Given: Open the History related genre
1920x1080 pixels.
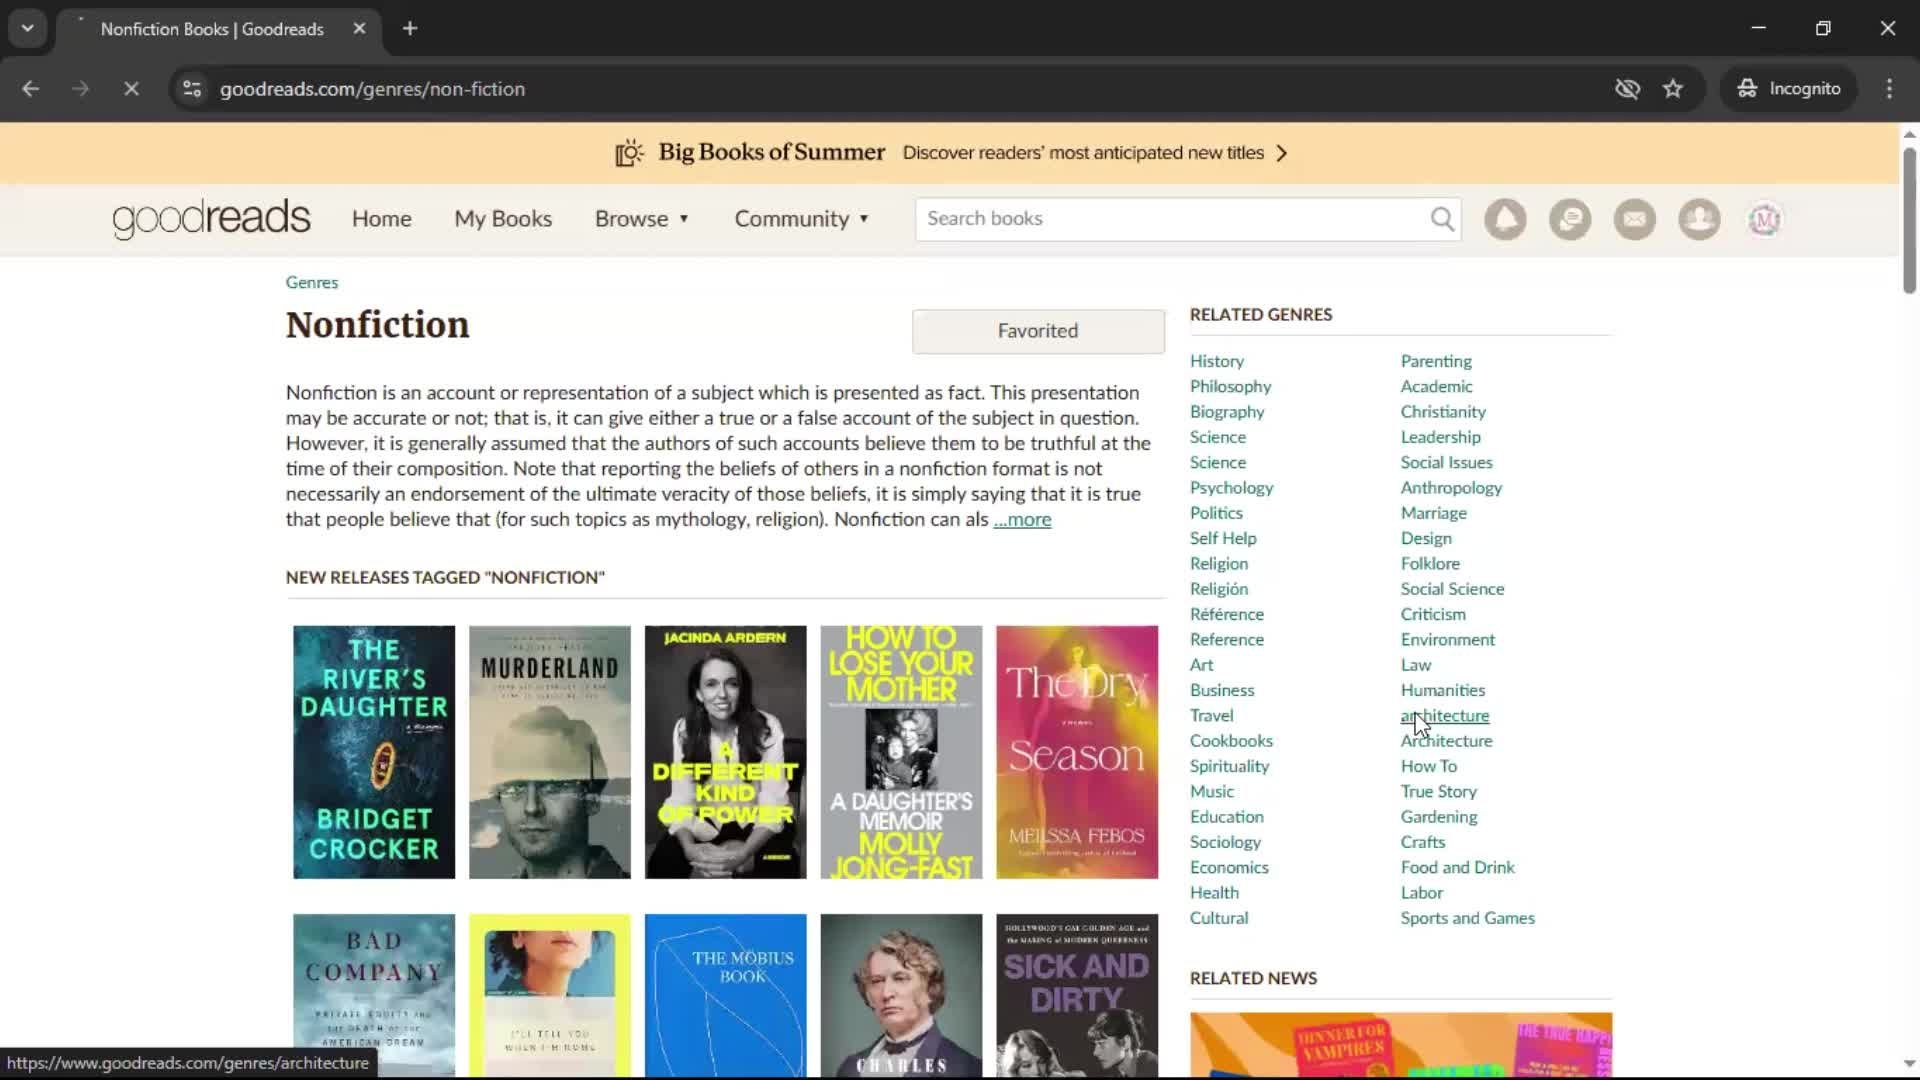Looking at the screenshot, I should pos(1217,361).
